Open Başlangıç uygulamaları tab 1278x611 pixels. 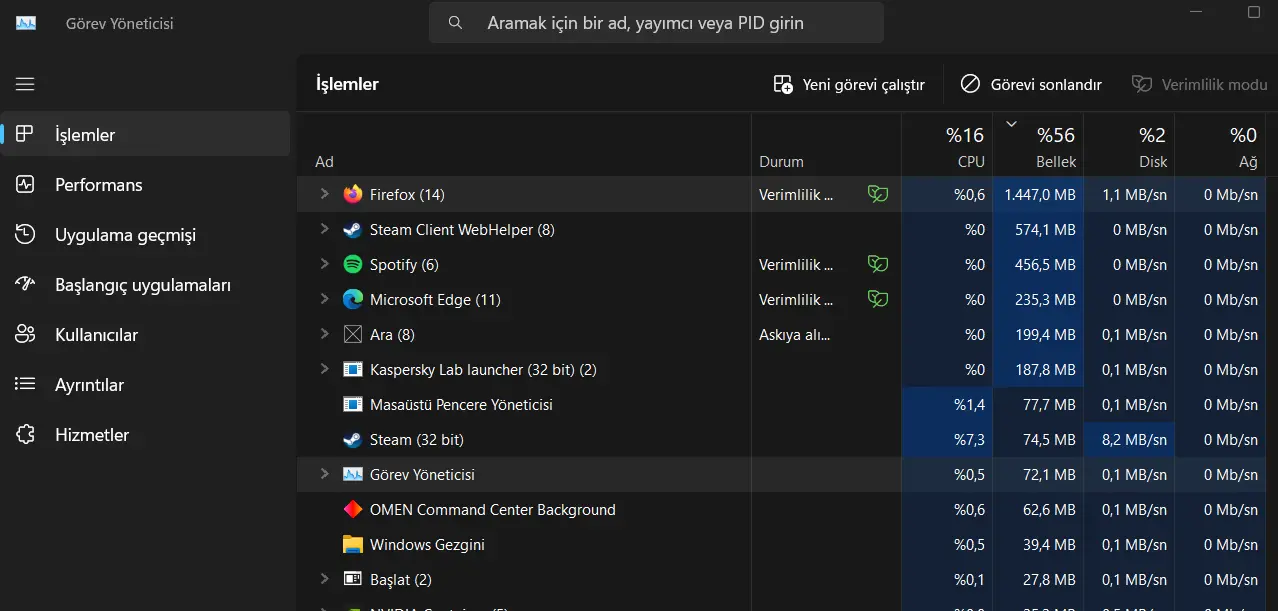pyautogui.click(x=145, y=285)
